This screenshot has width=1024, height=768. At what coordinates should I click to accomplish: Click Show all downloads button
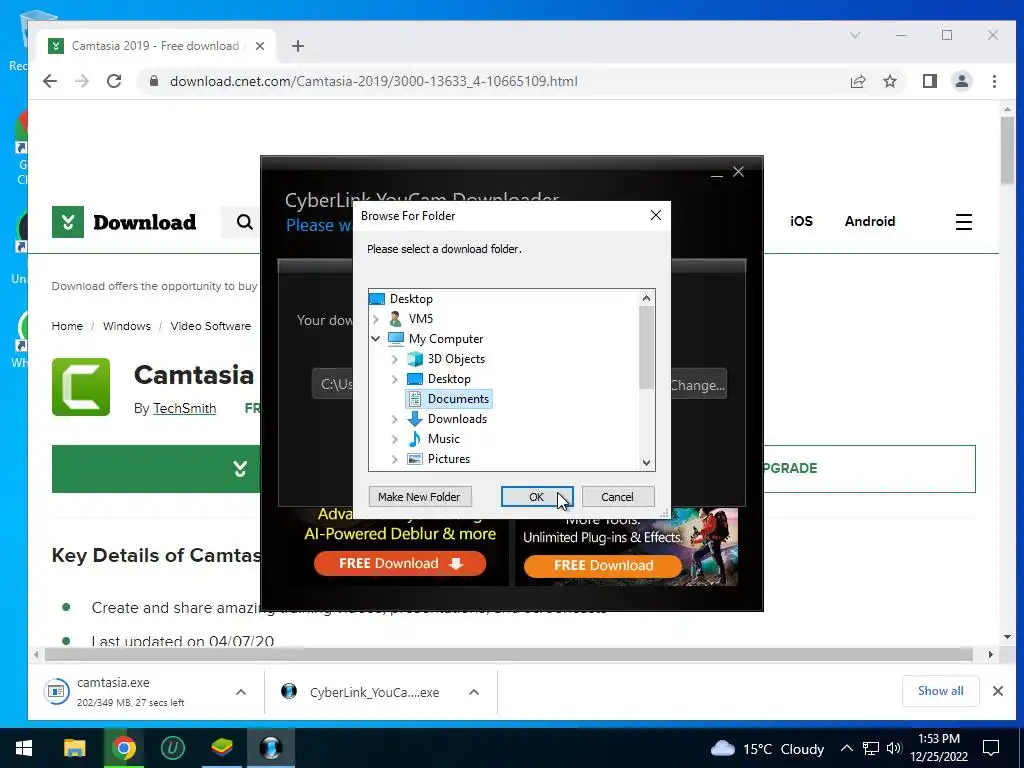coord(940,691)
